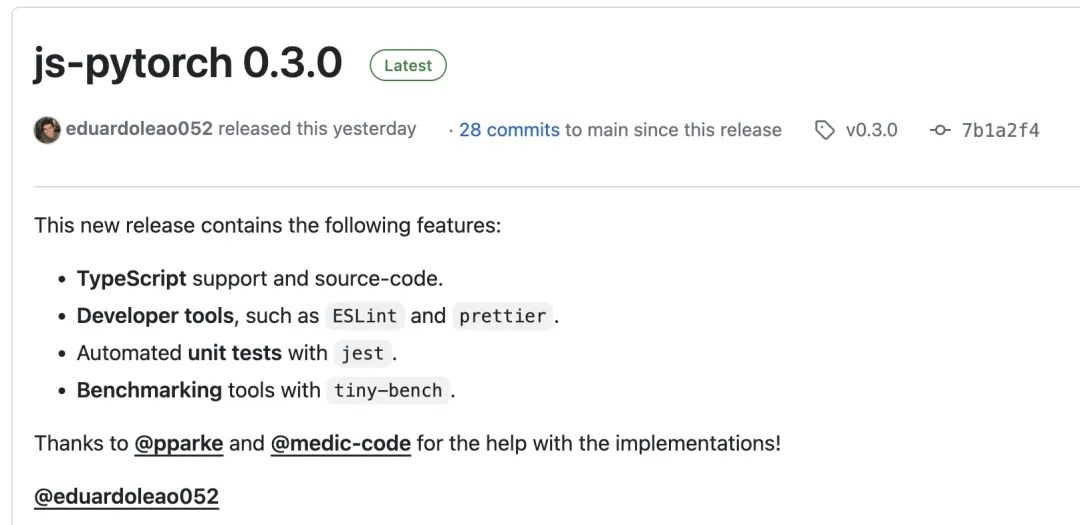Viewport: 1080px width, 525px height.
Task: Open the eduardoleao052 author name beside avatar
Action: [139, 129]
